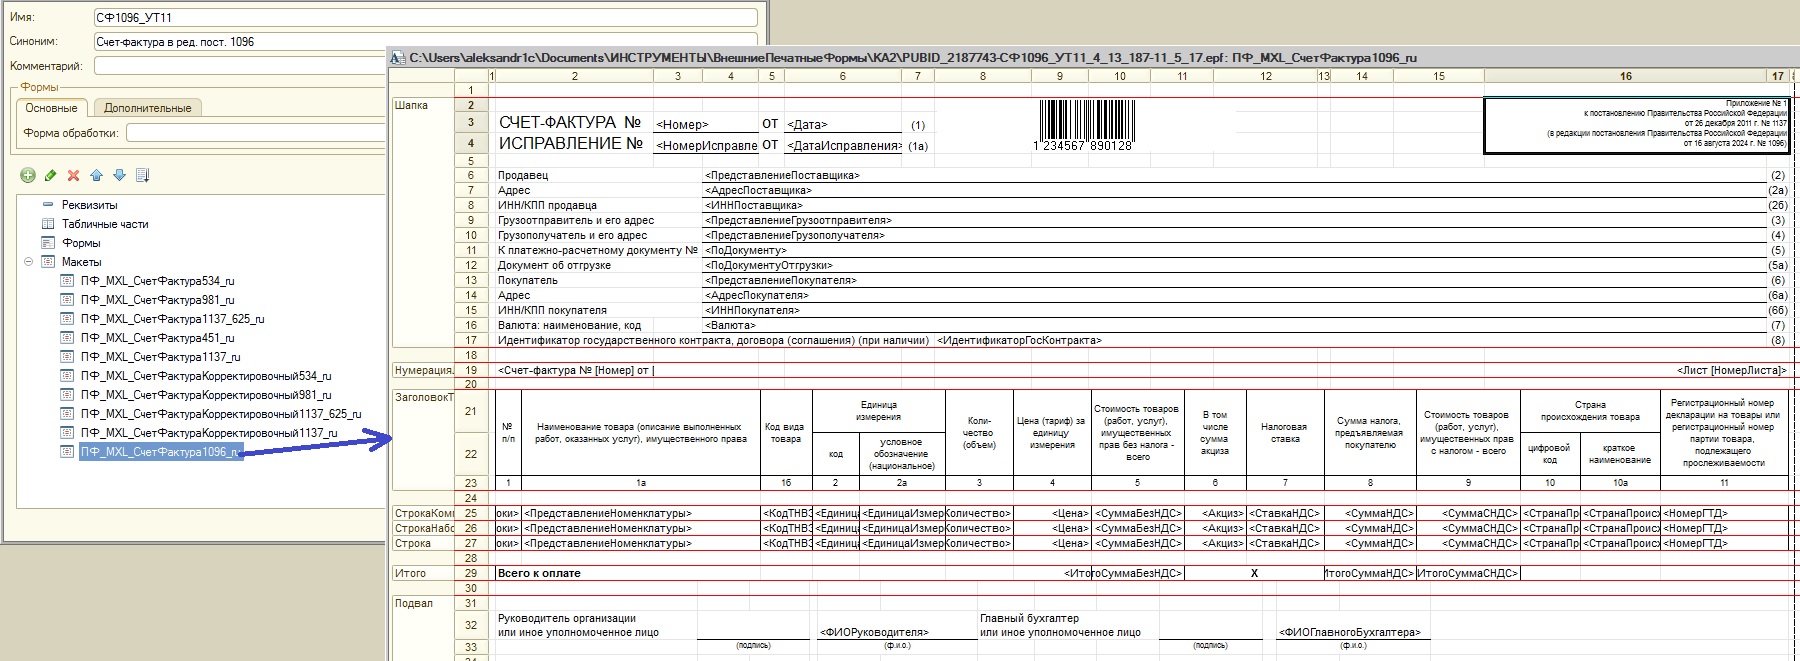
Task: Click the green Add item icon
Action: (28, 176)
